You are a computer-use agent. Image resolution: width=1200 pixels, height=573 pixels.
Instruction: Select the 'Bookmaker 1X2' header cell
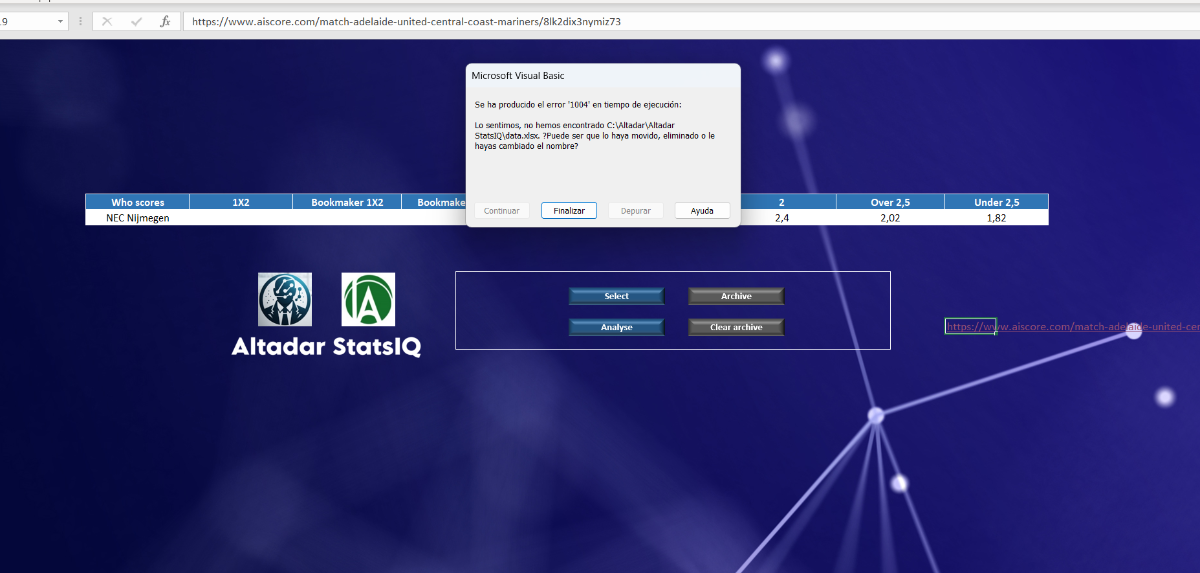(347, 202)
